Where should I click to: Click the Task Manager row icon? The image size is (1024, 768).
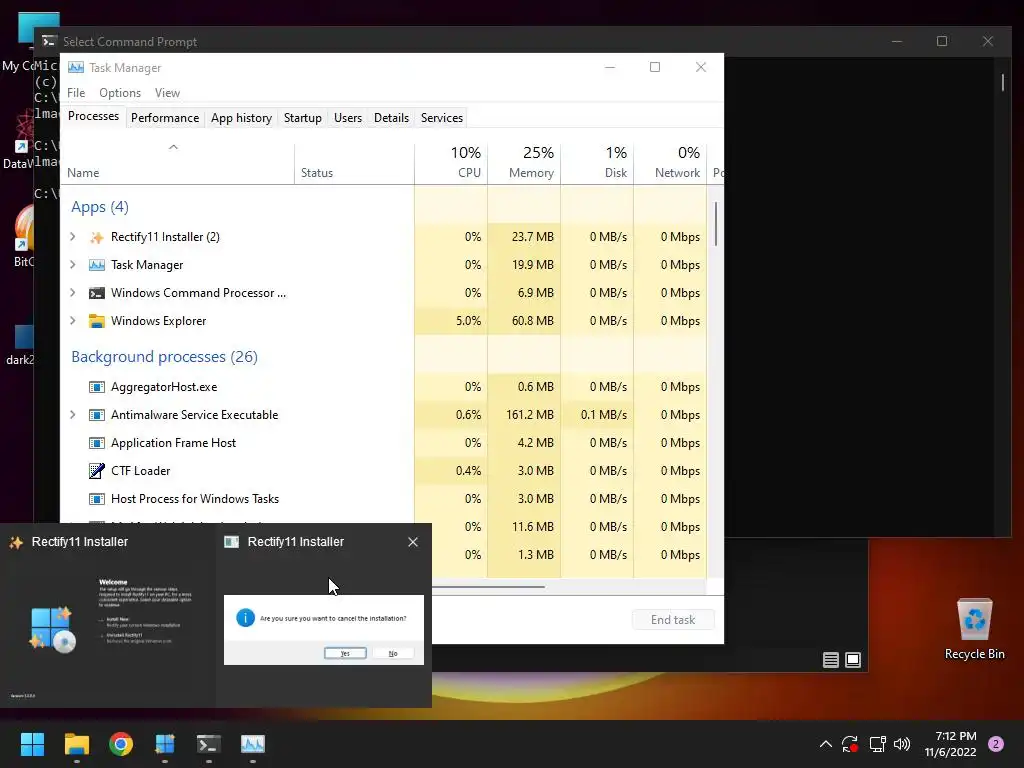click(97, 265)
